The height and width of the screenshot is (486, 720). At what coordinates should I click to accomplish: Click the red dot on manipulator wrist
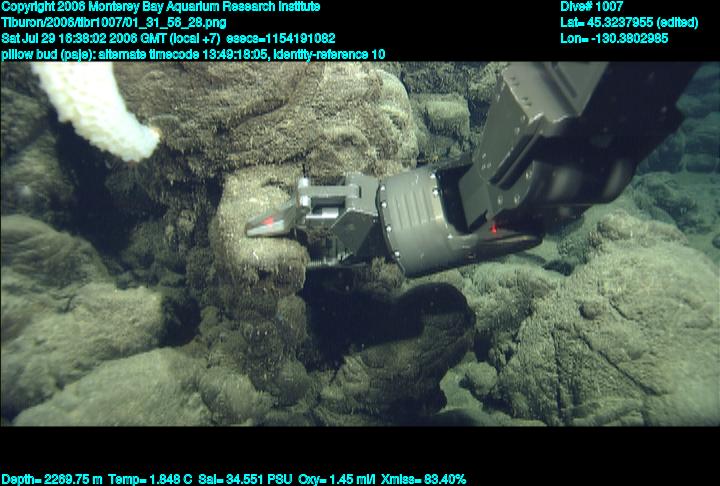pyautogui.click(x=494, y=232)
